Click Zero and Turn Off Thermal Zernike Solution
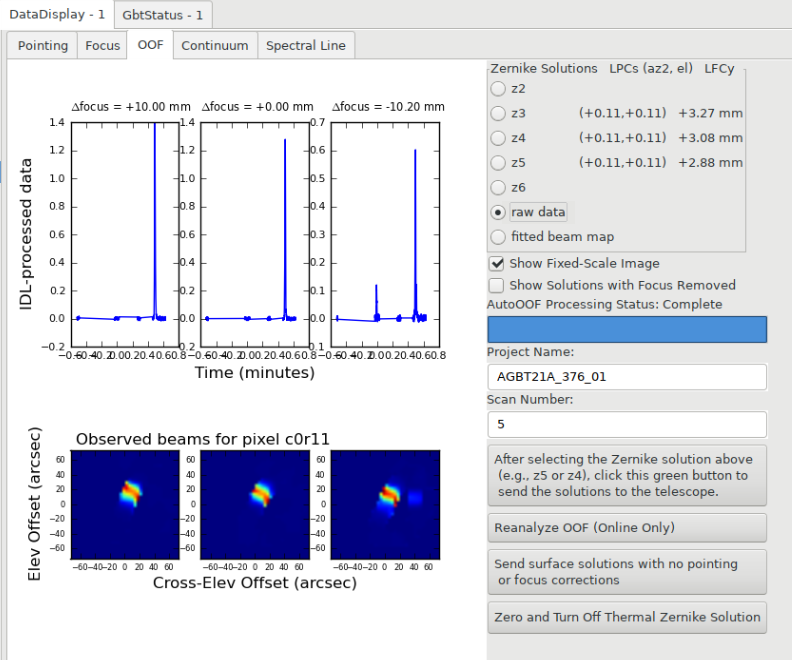Viewport: 792px width, 660px height. click(627, 617)
